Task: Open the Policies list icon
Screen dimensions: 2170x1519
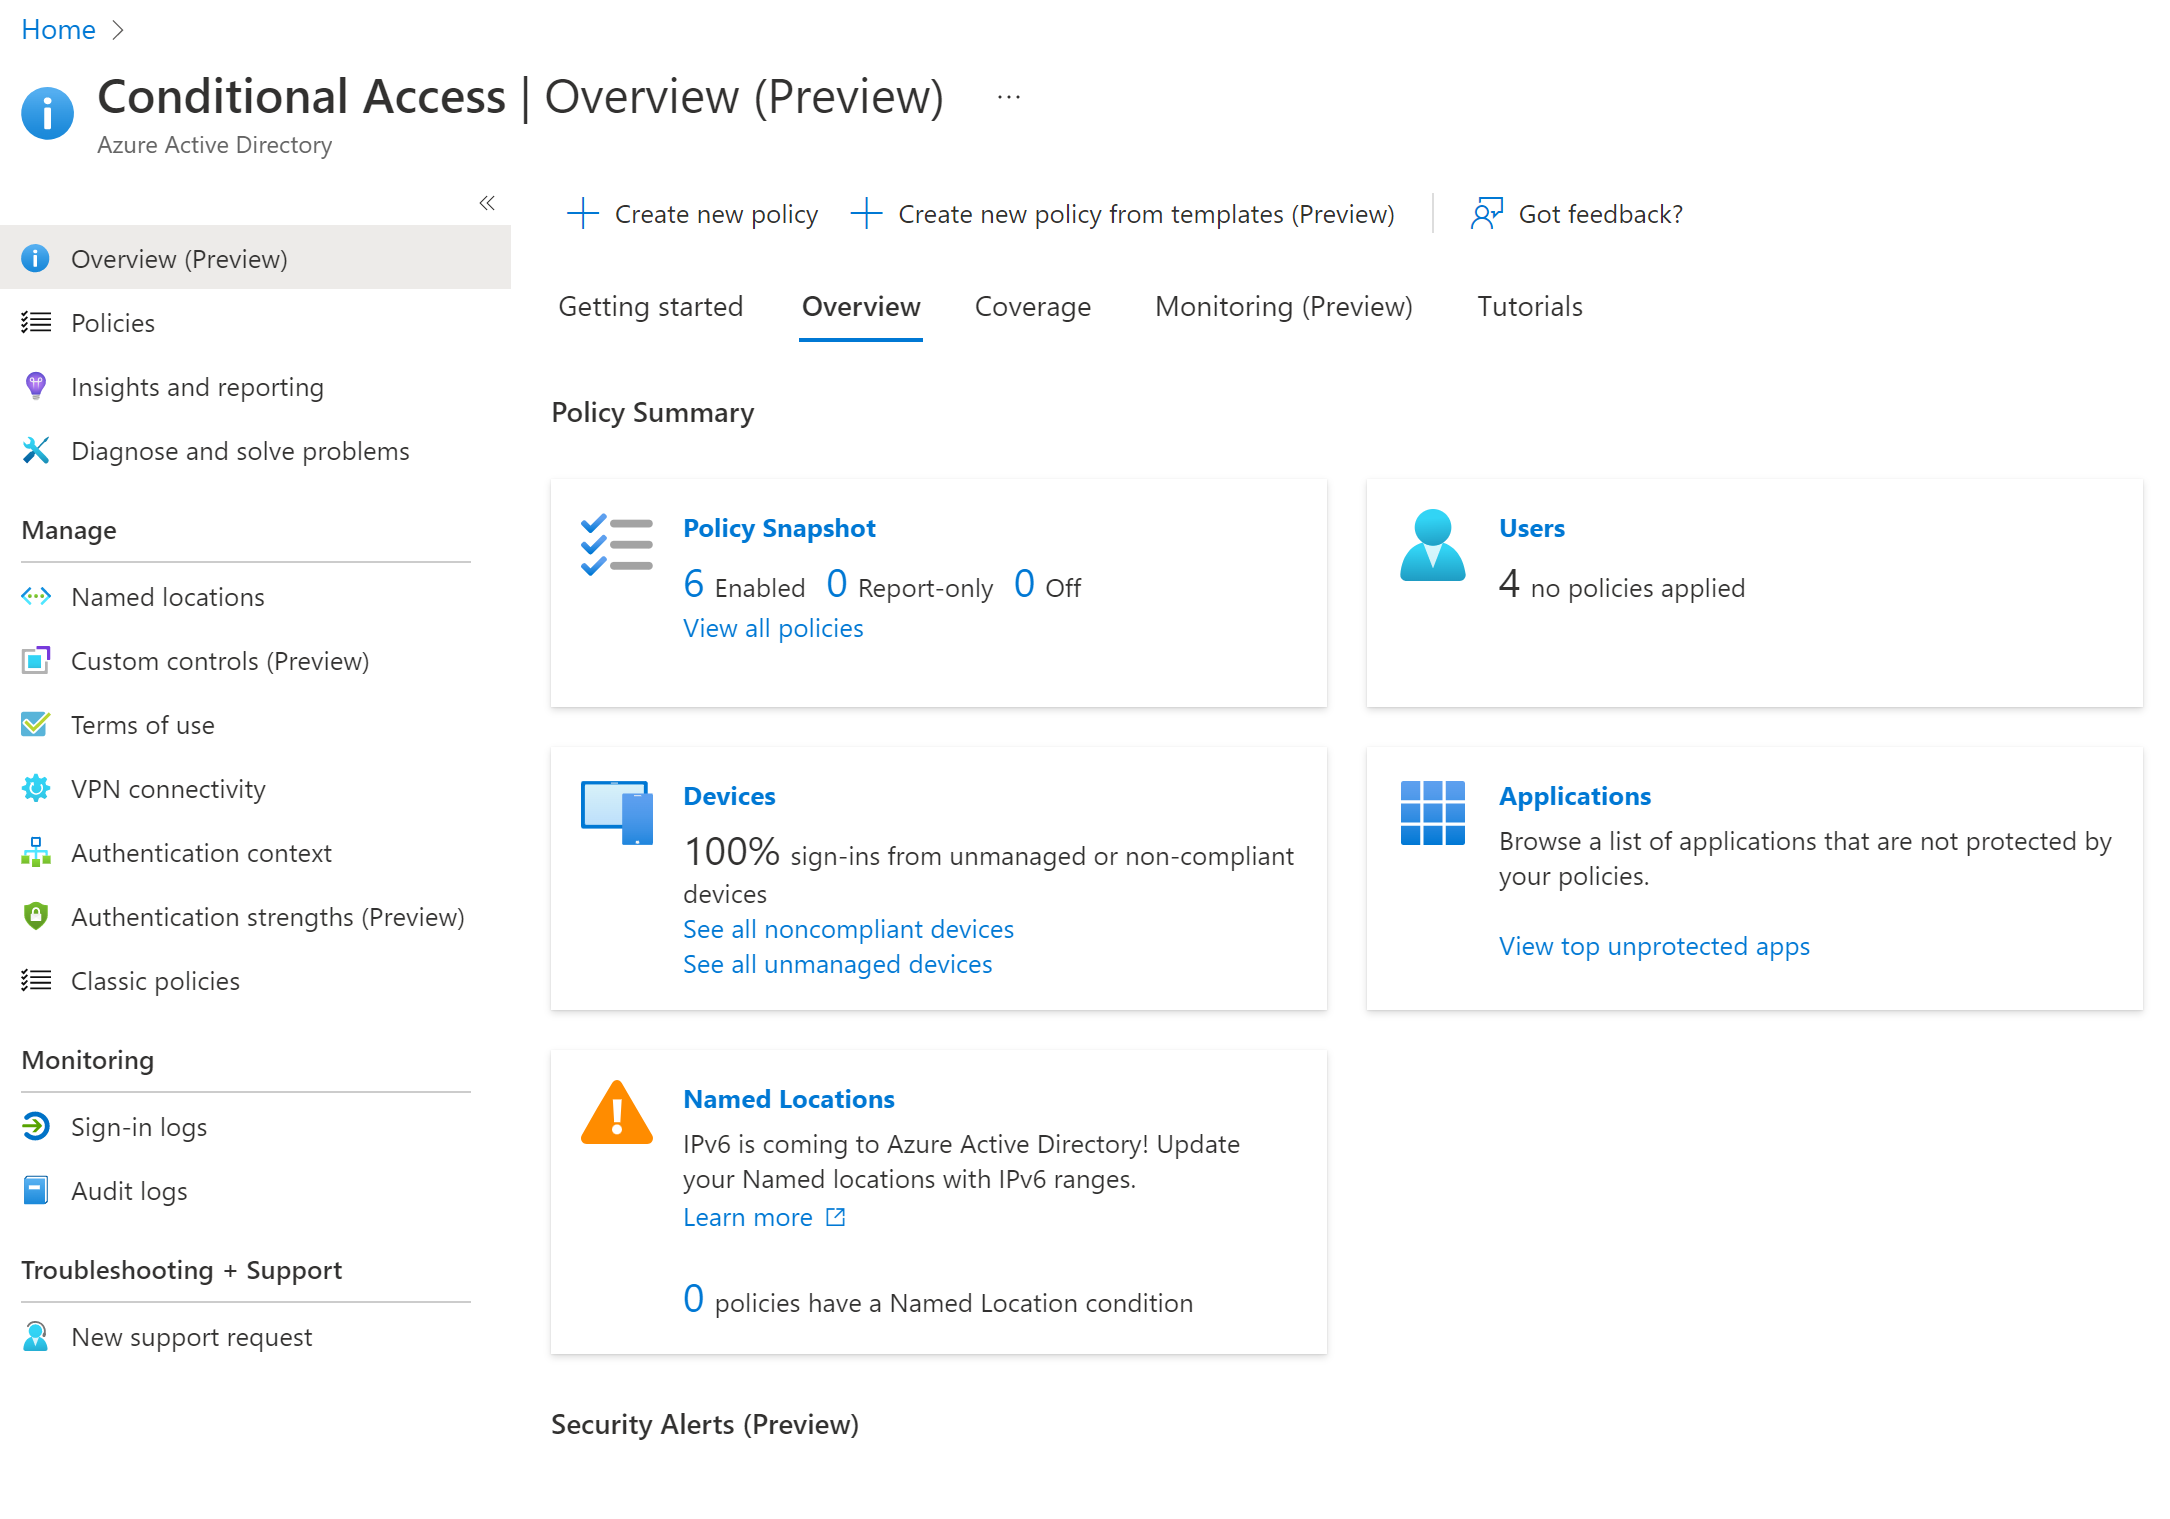Action: [36, 323]
